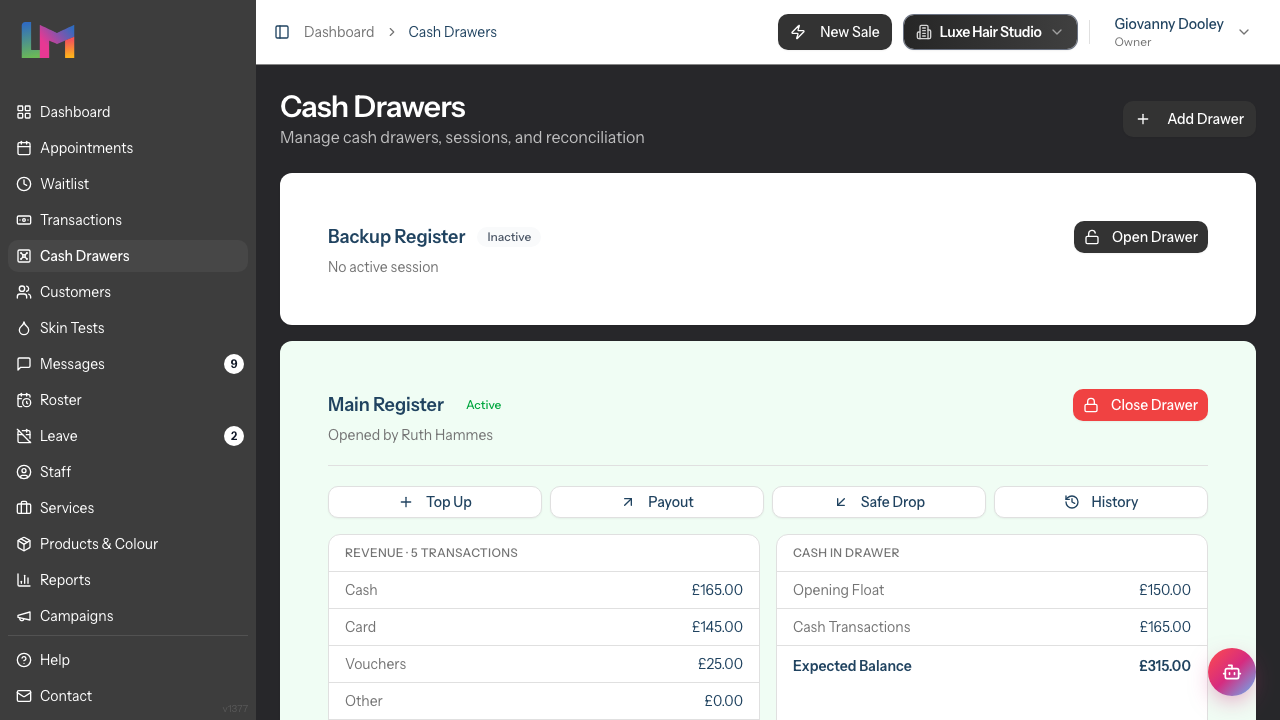This screenshot has width=1280, height=720.
Task: Click Revenue 5 Transactions header
Action: [x=431, y=553]
